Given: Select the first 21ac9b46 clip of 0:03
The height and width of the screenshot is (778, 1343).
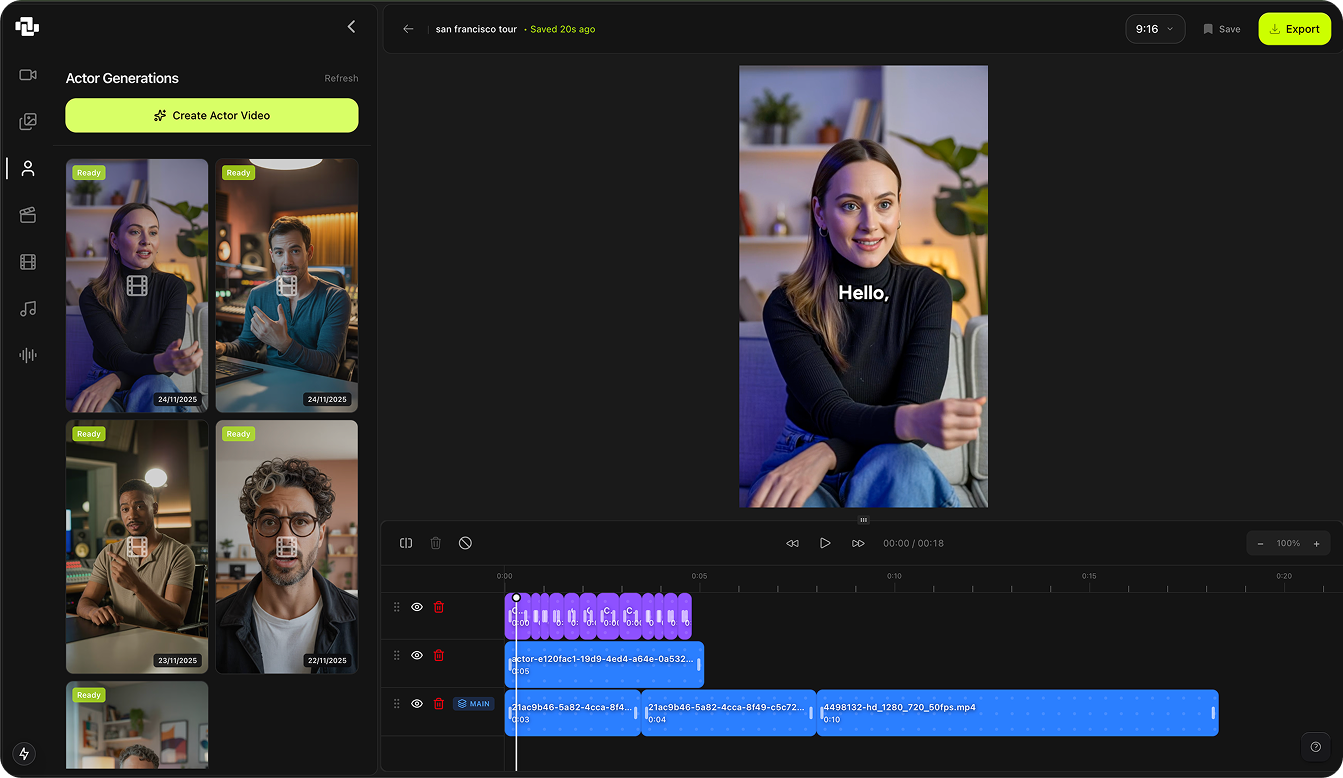Looking at the screenshot, I should (x=572, y=712).
